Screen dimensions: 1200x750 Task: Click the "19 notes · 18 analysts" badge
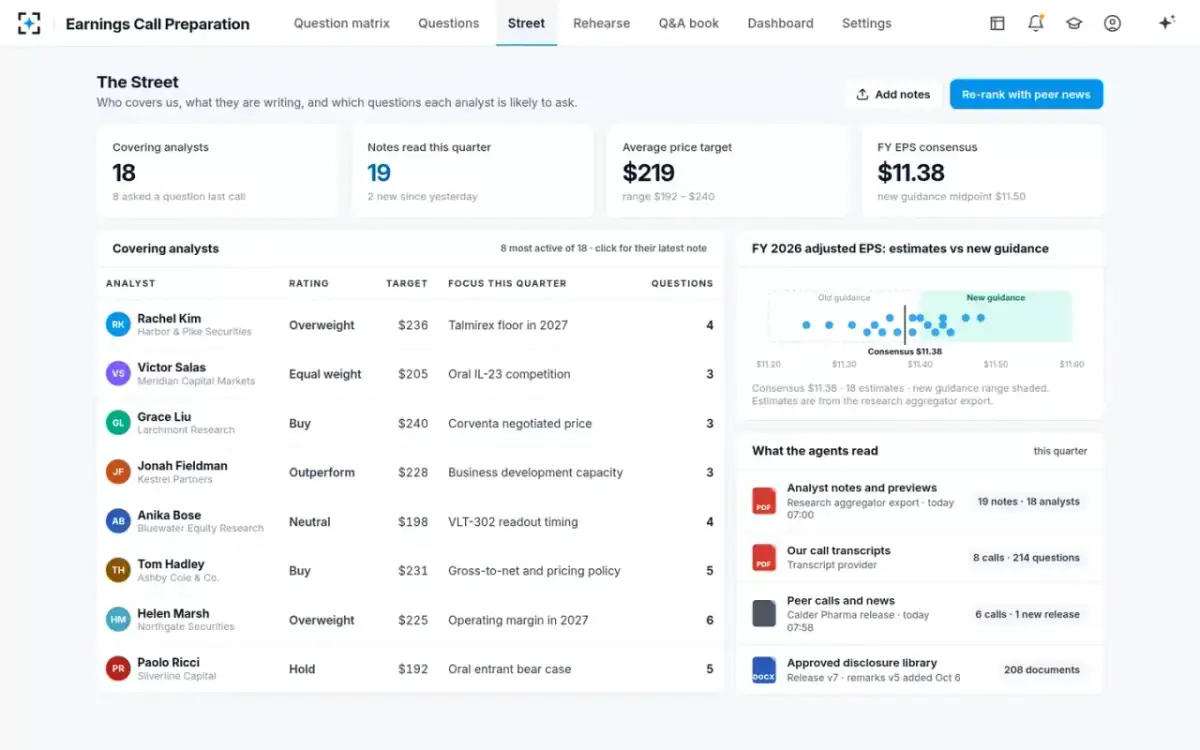pos(1029,502)
